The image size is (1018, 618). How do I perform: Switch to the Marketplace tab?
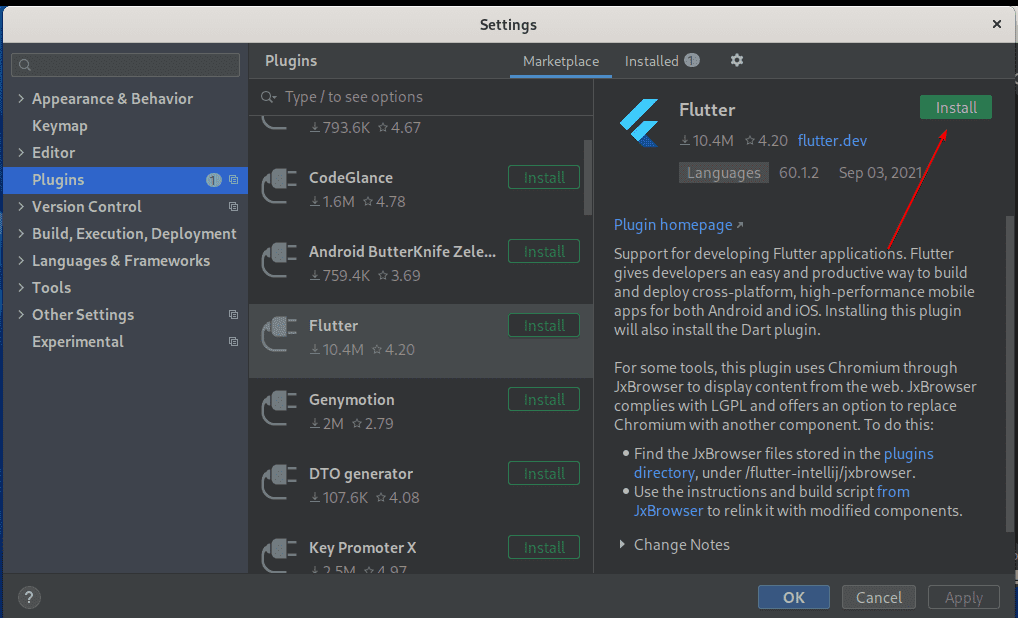561,61
